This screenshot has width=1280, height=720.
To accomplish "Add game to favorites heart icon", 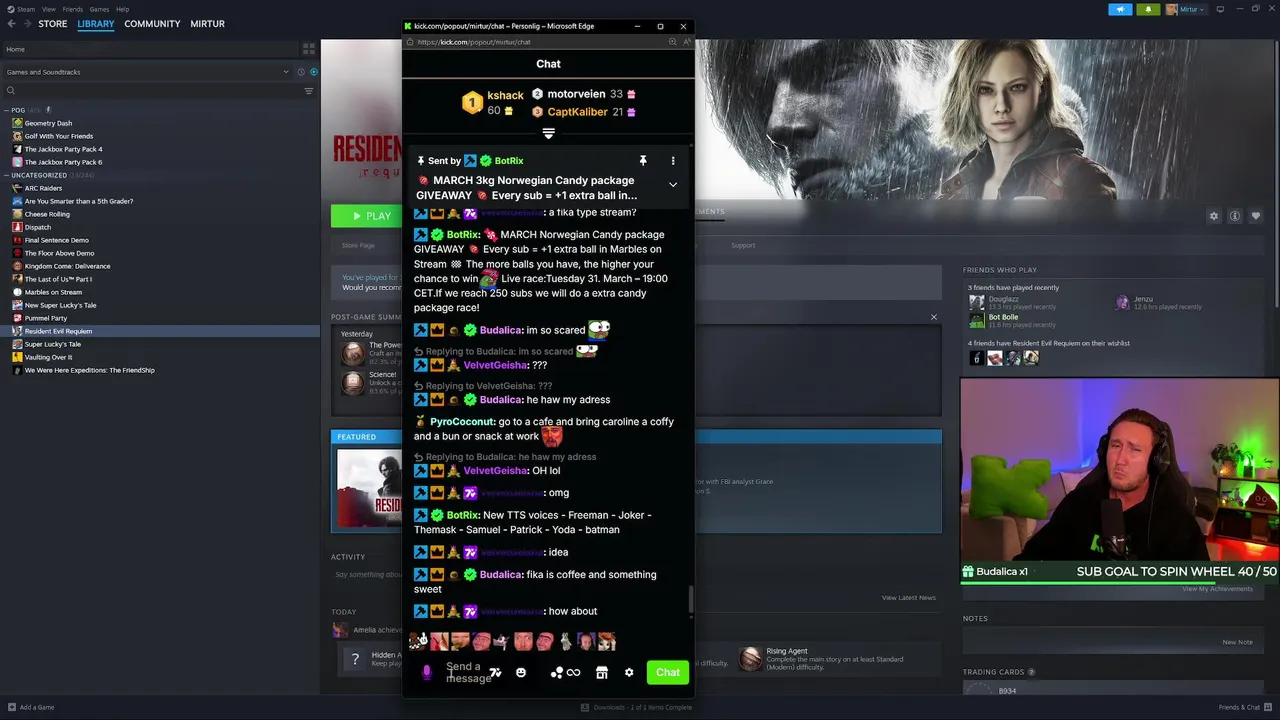I will pyautogui.click(x=1256, y=216).
